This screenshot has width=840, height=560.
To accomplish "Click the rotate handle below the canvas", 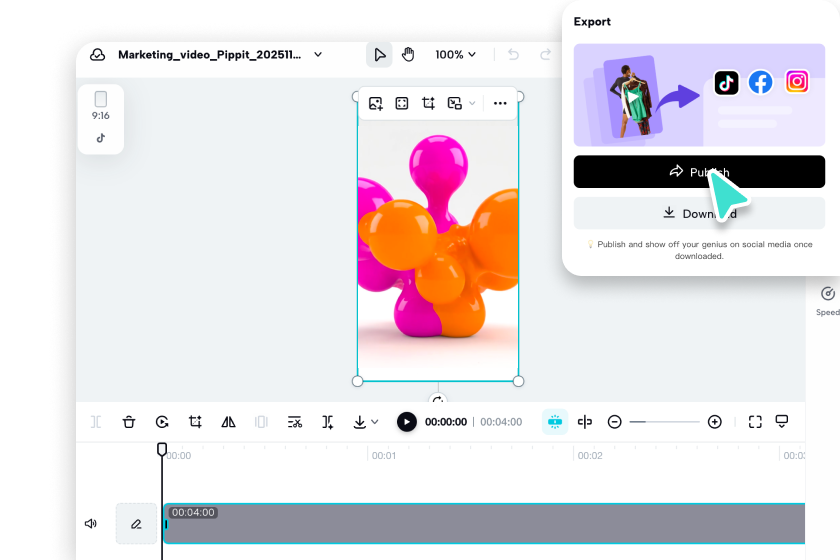I will coord(438,400).
